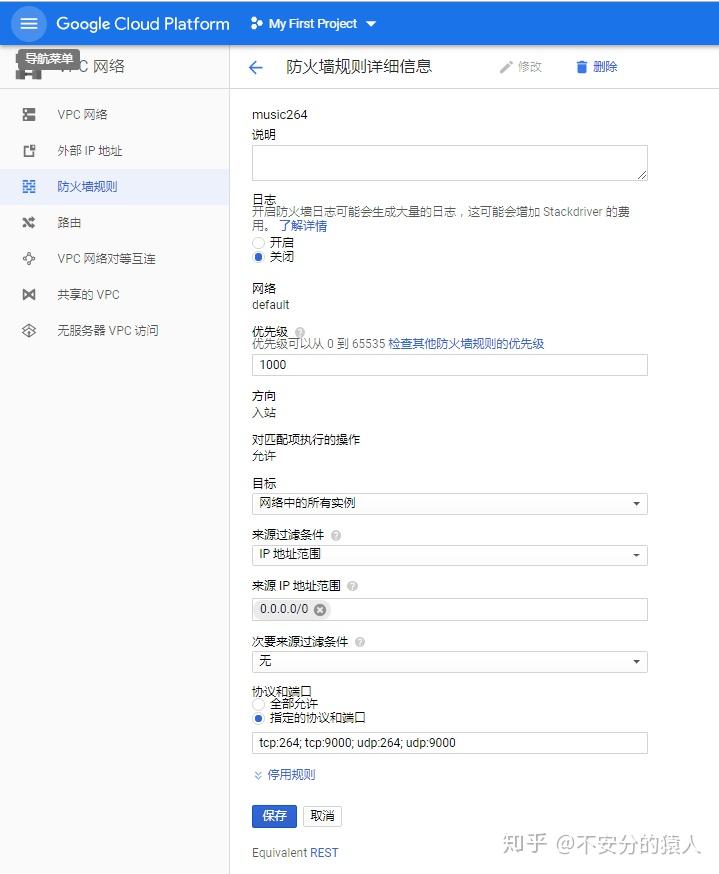Click the 说明 description text area
This screenshot has height=874, width=719.
449,163
